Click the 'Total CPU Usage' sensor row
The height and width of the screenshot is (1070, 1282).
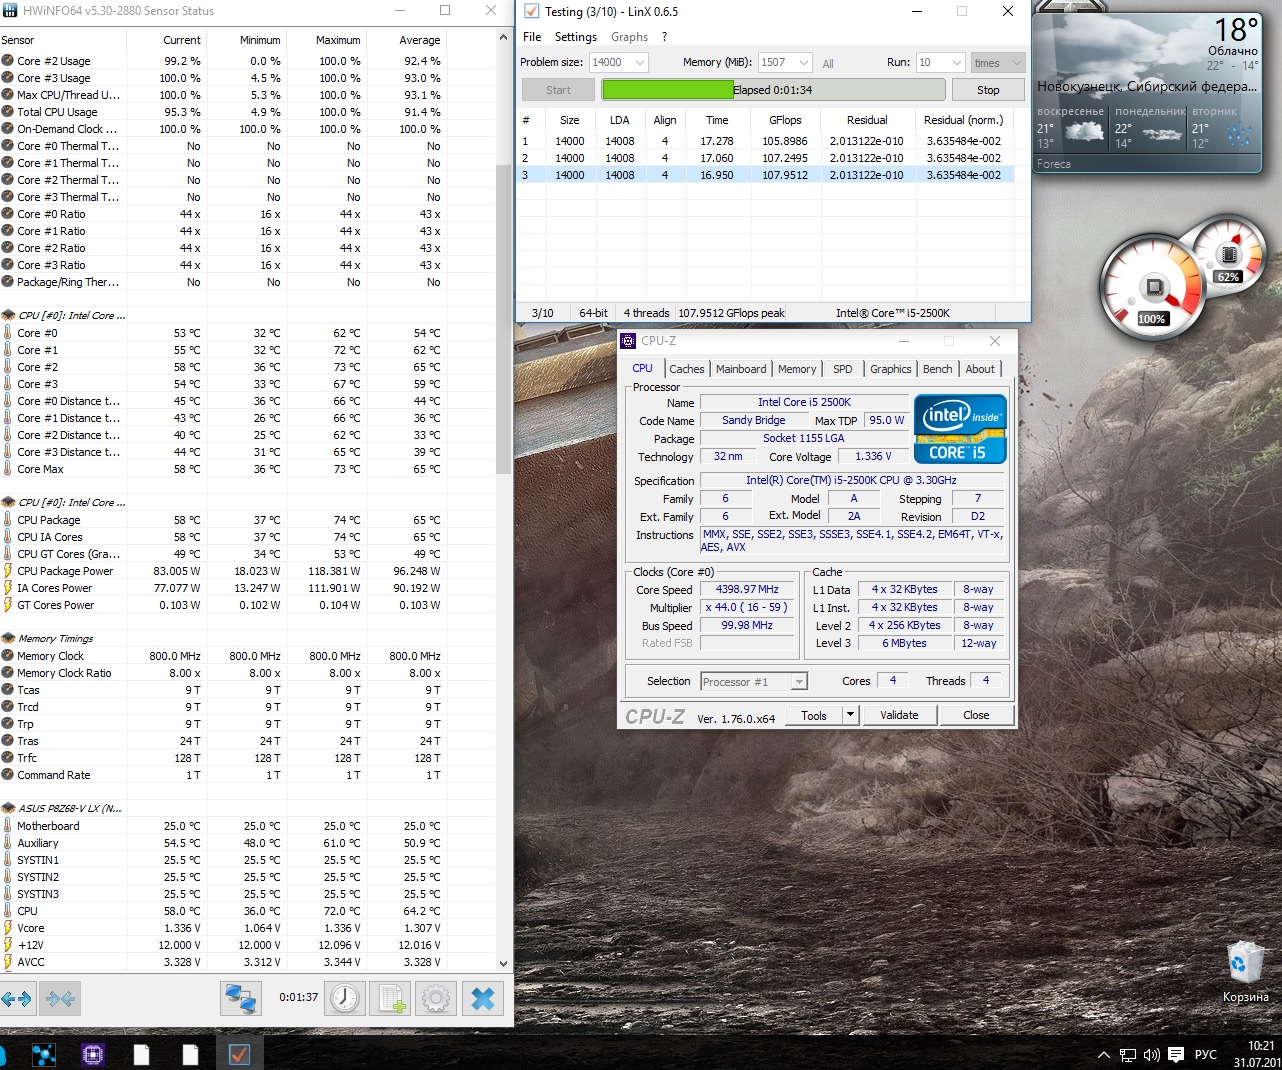222,112
